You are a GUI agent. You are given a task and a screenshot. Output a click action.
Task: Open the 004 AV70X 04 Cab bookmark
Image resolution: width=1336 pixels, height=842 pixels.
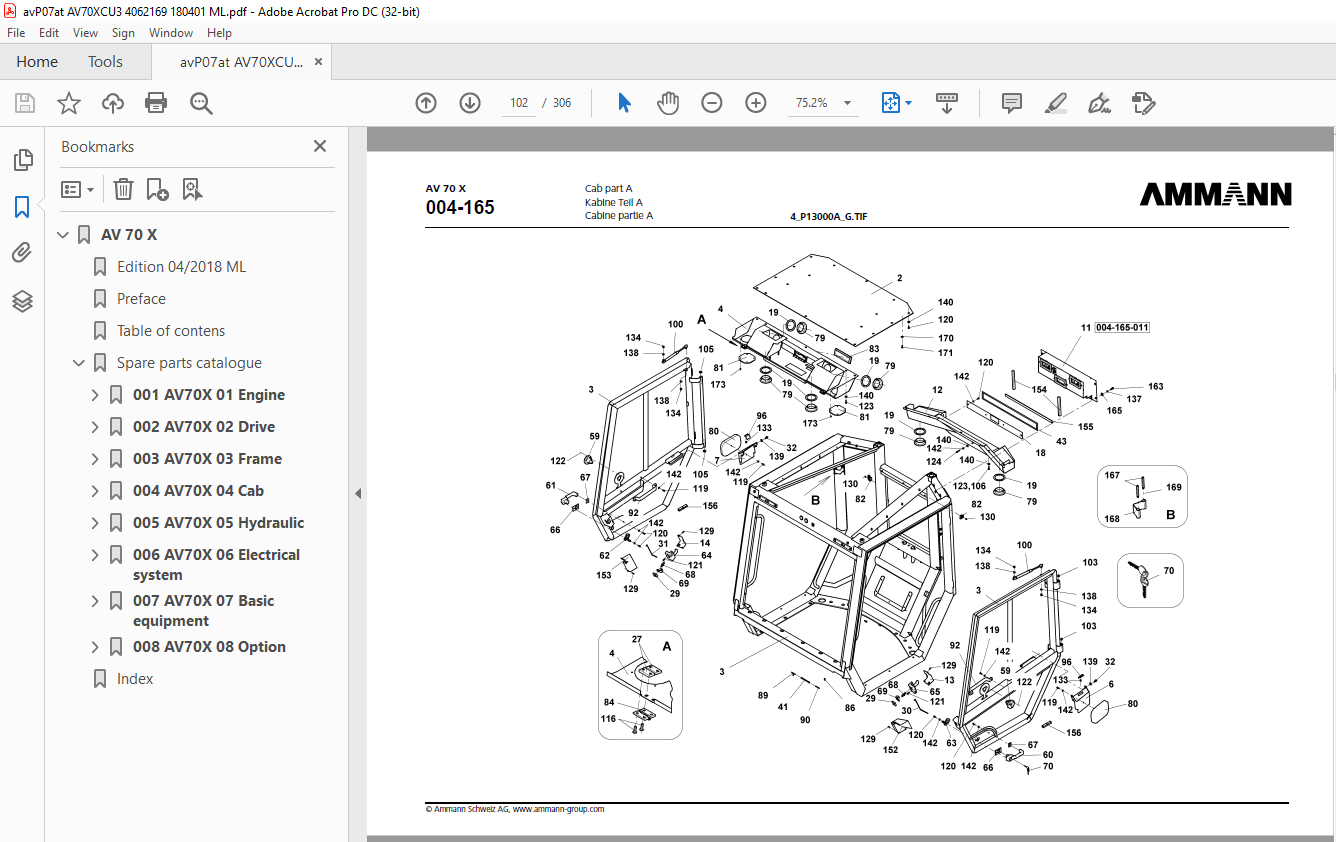coord(198,491)
